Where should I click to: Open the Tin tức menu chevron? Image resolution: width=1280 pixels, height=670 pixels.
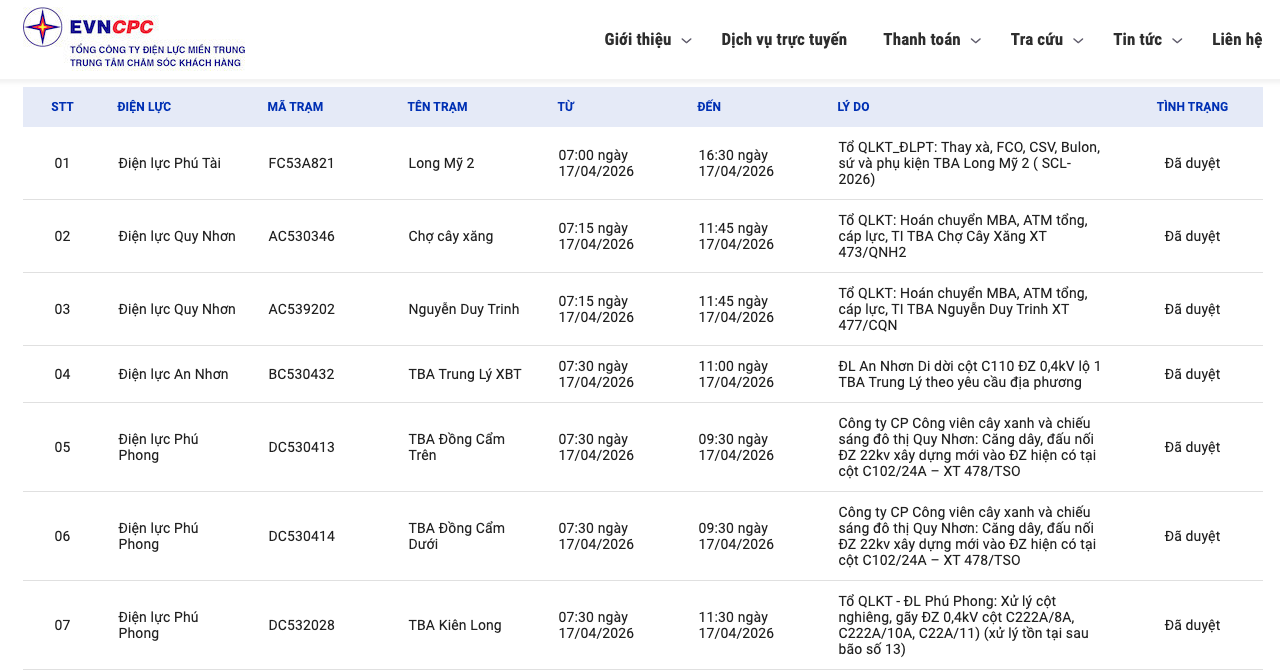(x=1177, y=41)
